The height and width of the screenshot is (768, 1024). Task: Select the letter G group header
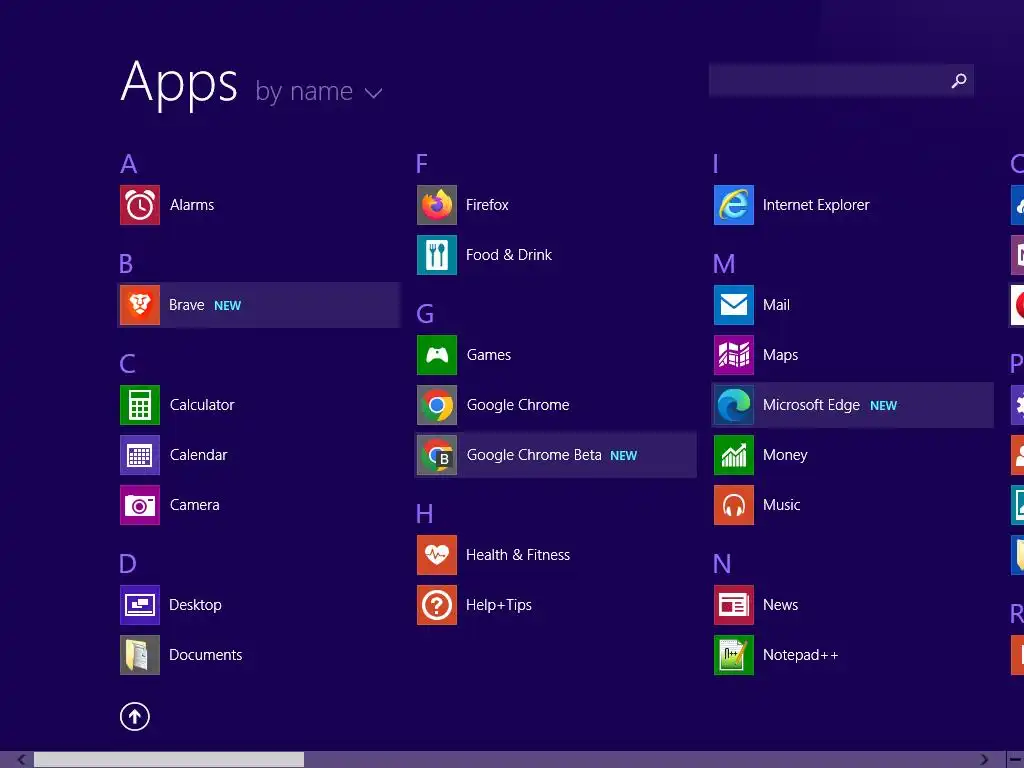click(425, 314)
